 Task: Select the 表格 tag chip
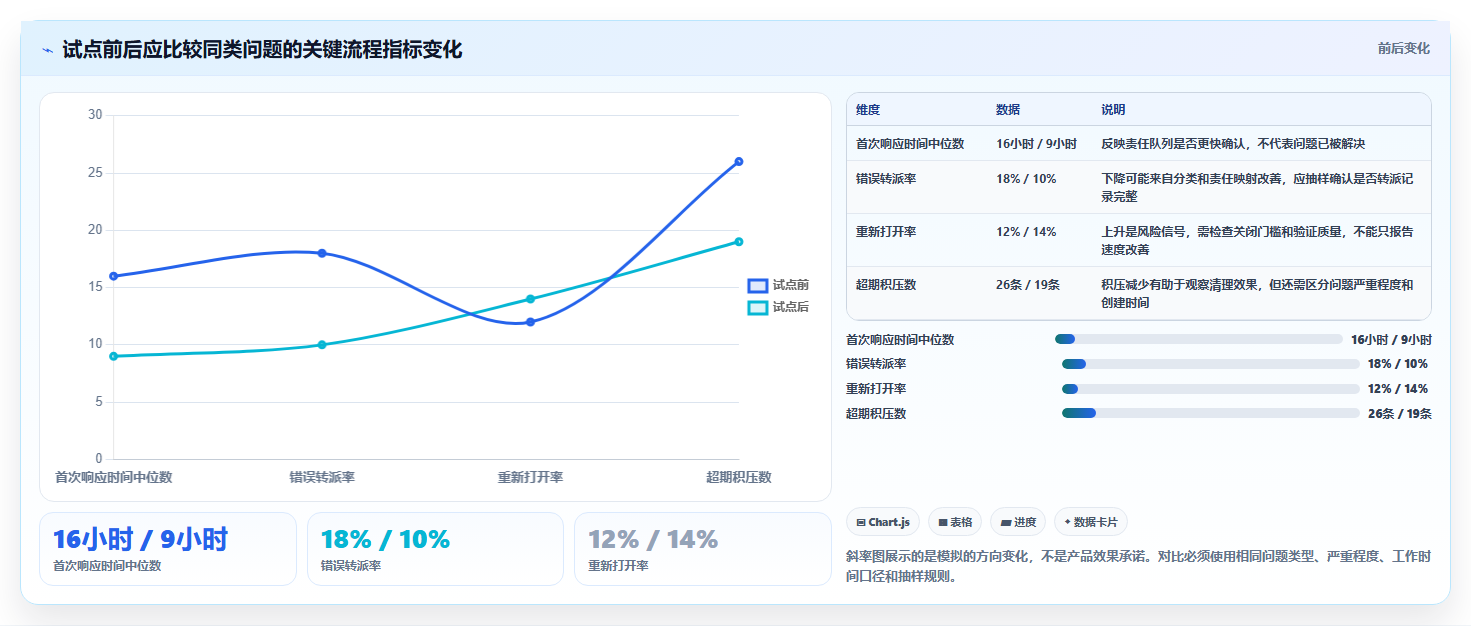(955, 522)
